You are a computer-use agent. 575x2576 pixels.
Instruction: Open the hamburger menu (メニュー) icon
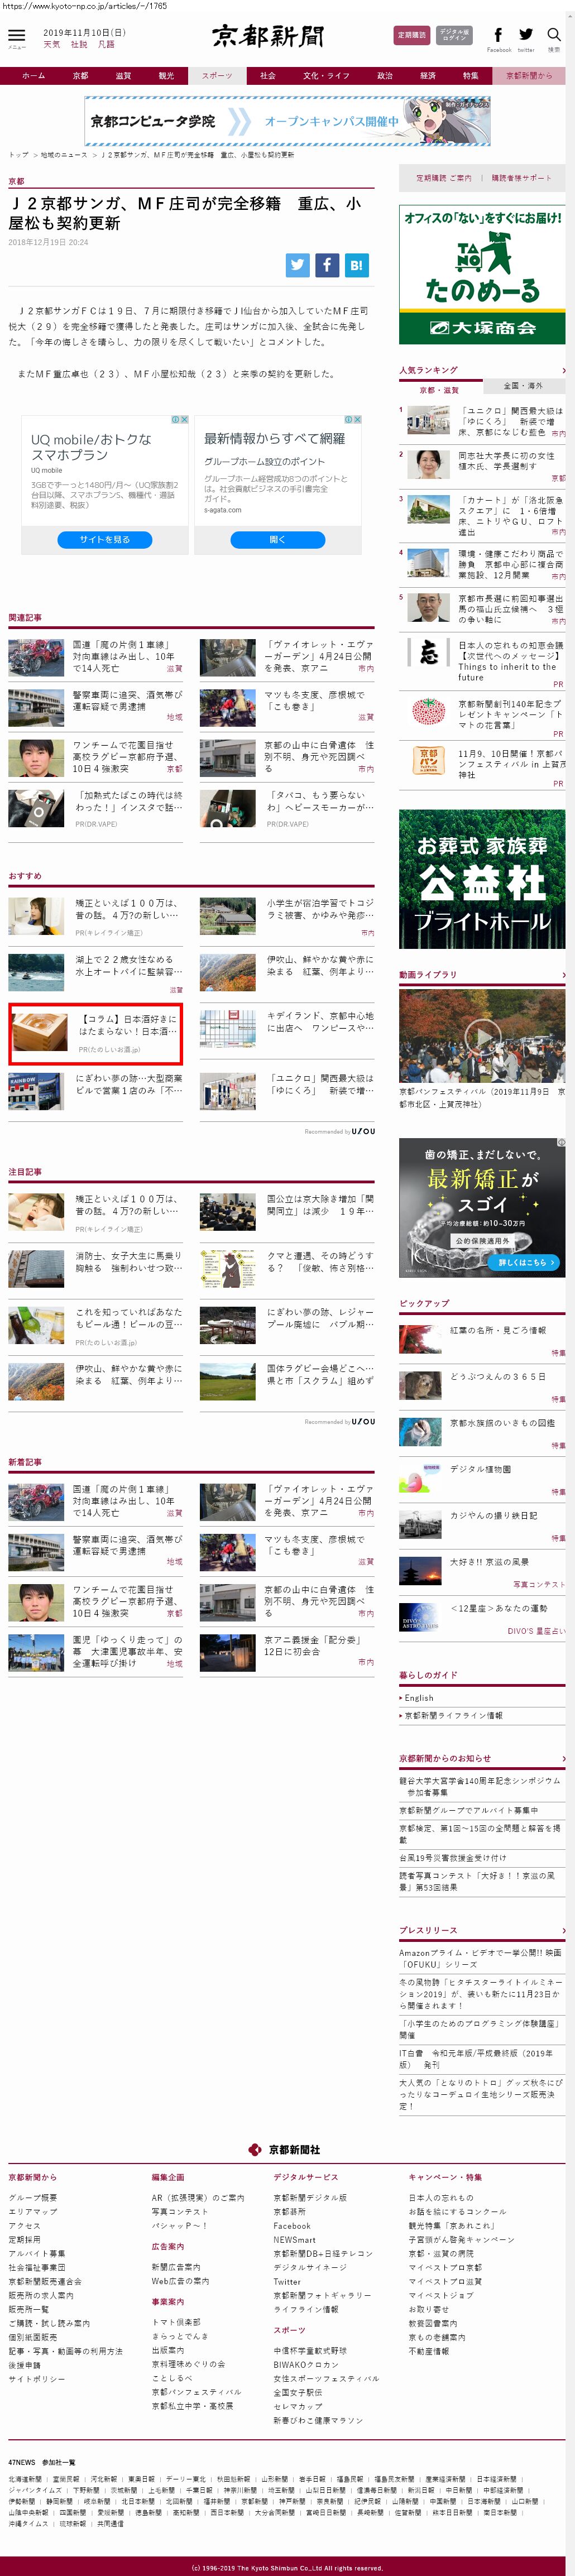coord(16,36)
